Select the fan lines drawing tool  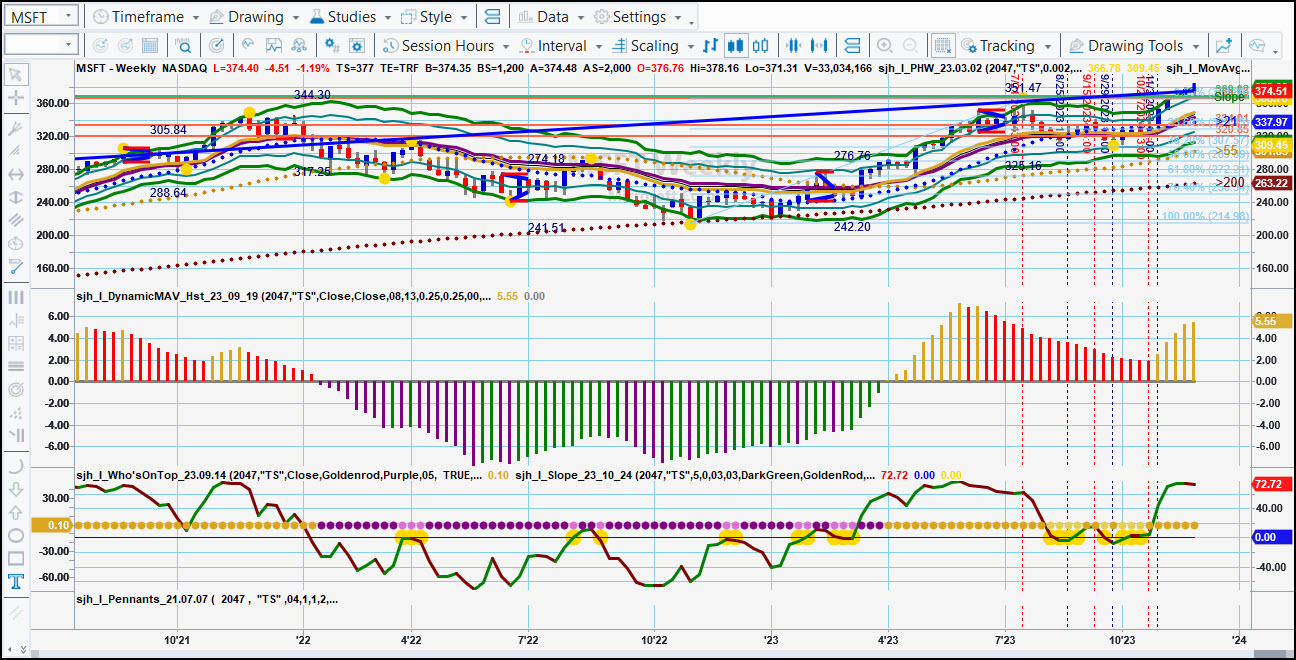click(x=15, y=130)
